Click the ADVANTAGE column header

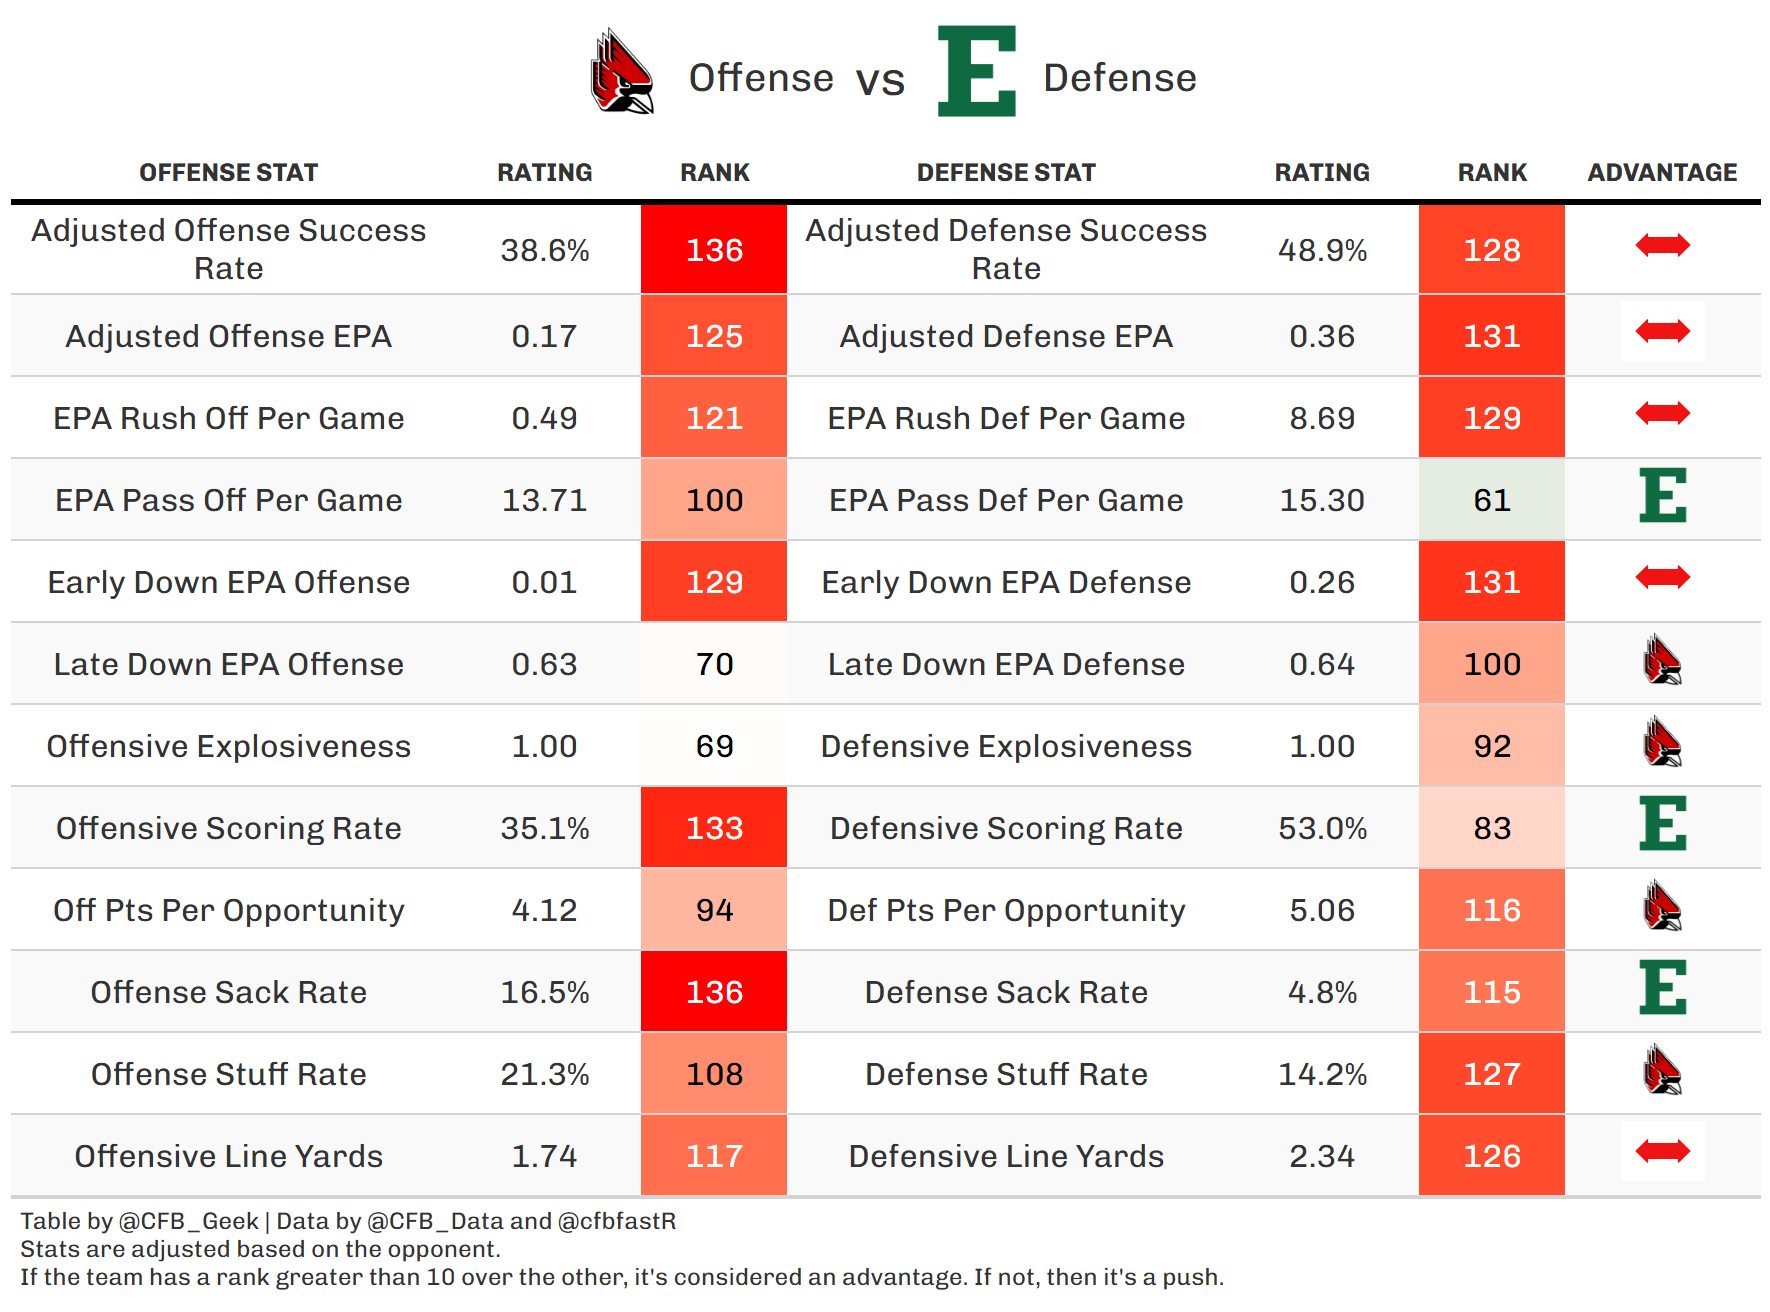coord(1662,173)
